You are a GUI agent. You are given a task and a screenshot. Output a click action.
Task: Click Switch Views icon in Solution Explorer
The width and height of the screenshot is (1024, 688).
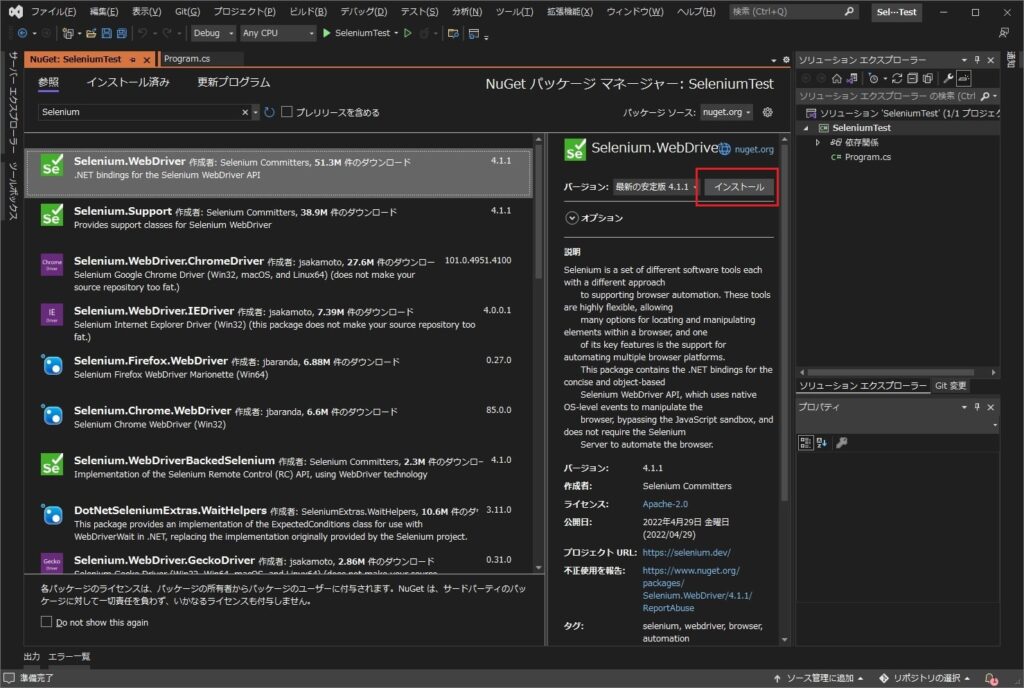click(852, 78)
